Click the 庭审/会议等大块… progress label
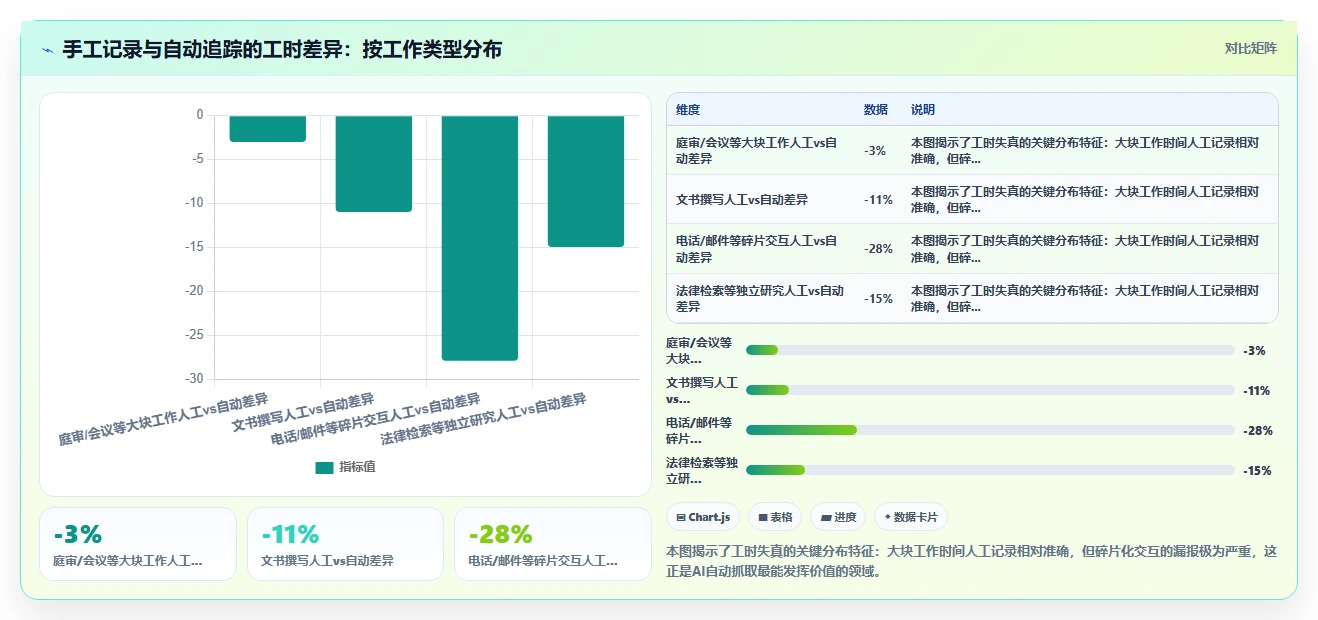This screenshot has height=620, width=1318. (699, 350)
